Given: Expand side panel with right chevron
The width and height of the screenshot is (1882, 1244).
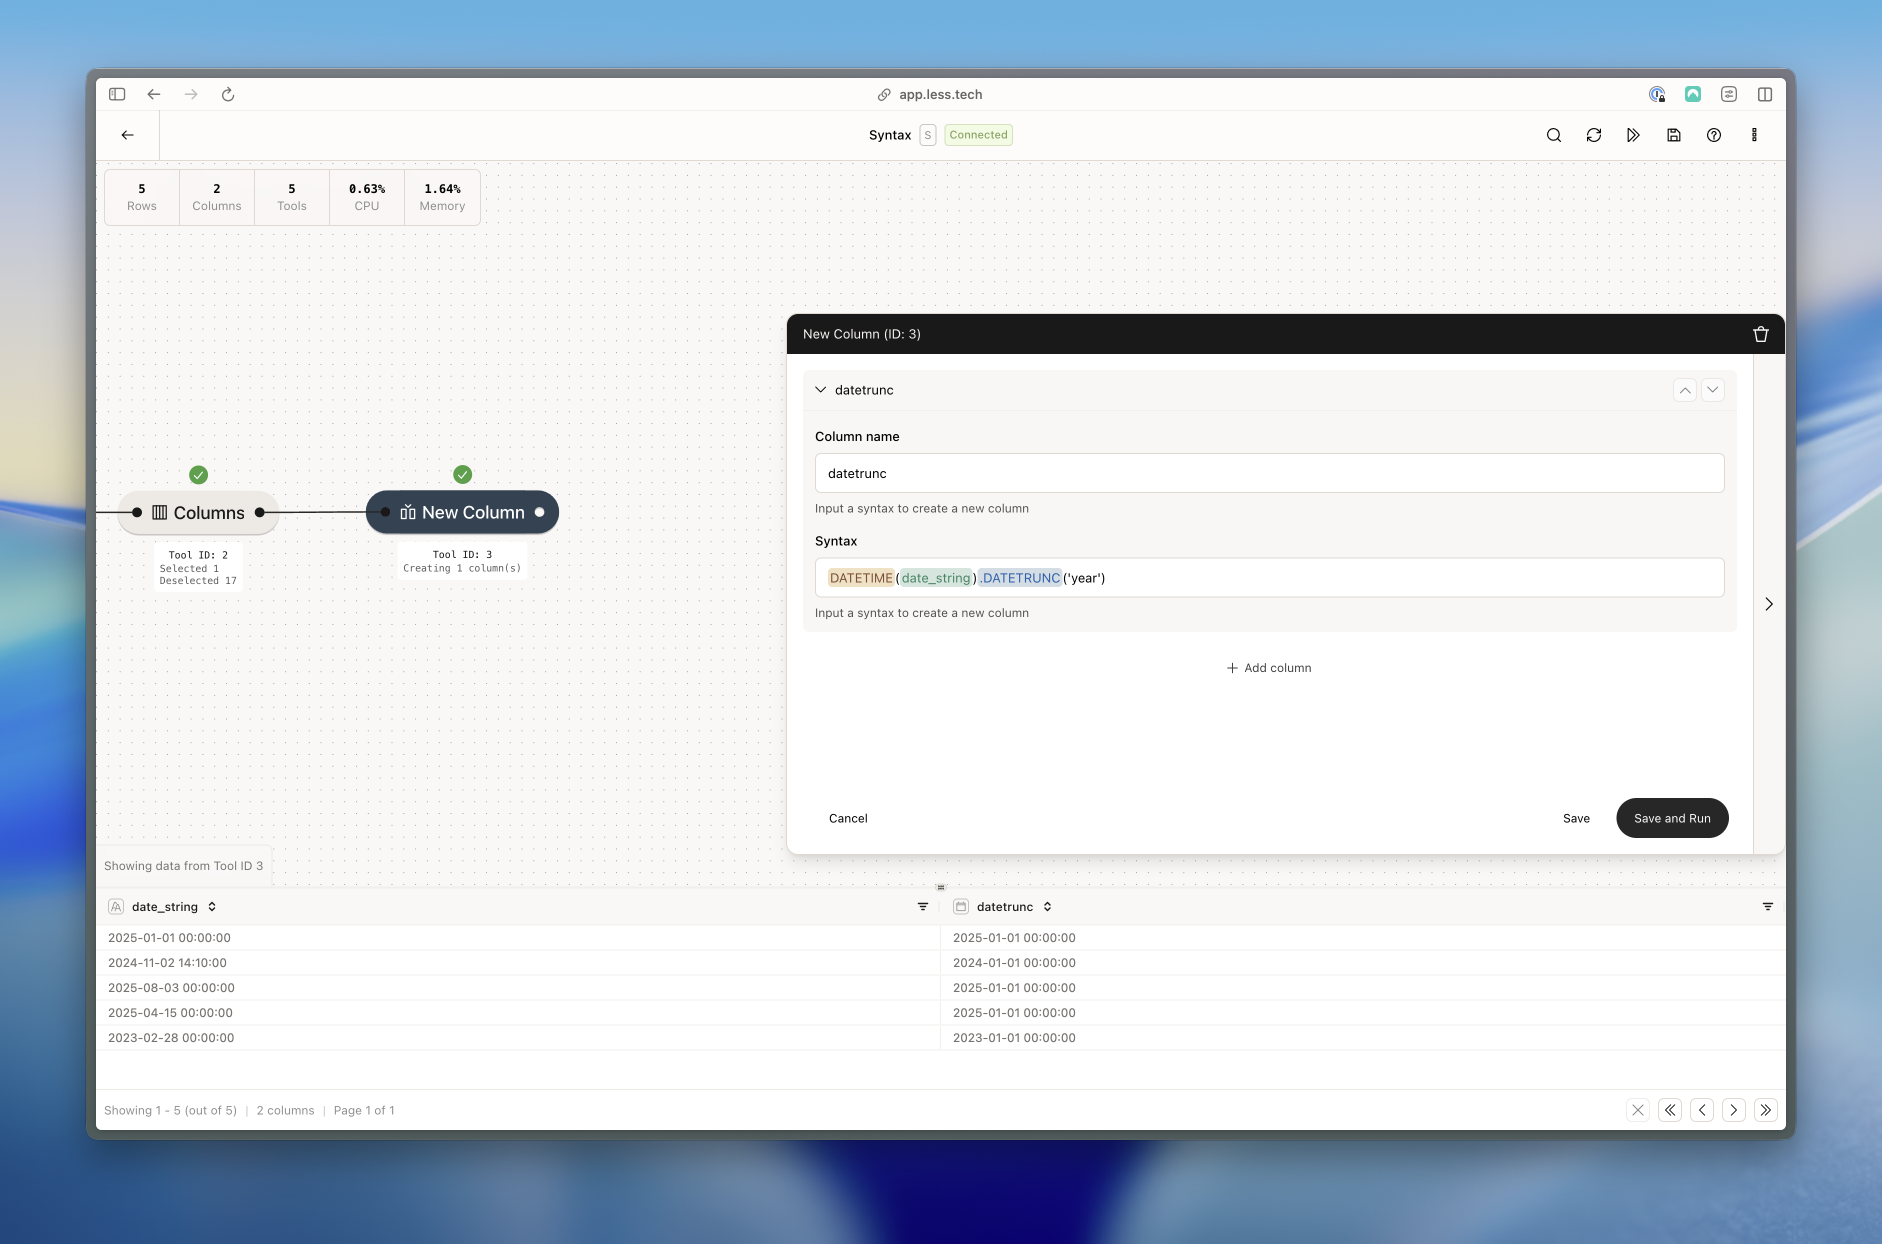Looking at the screenshot, I should click(x=1769, y=604).
